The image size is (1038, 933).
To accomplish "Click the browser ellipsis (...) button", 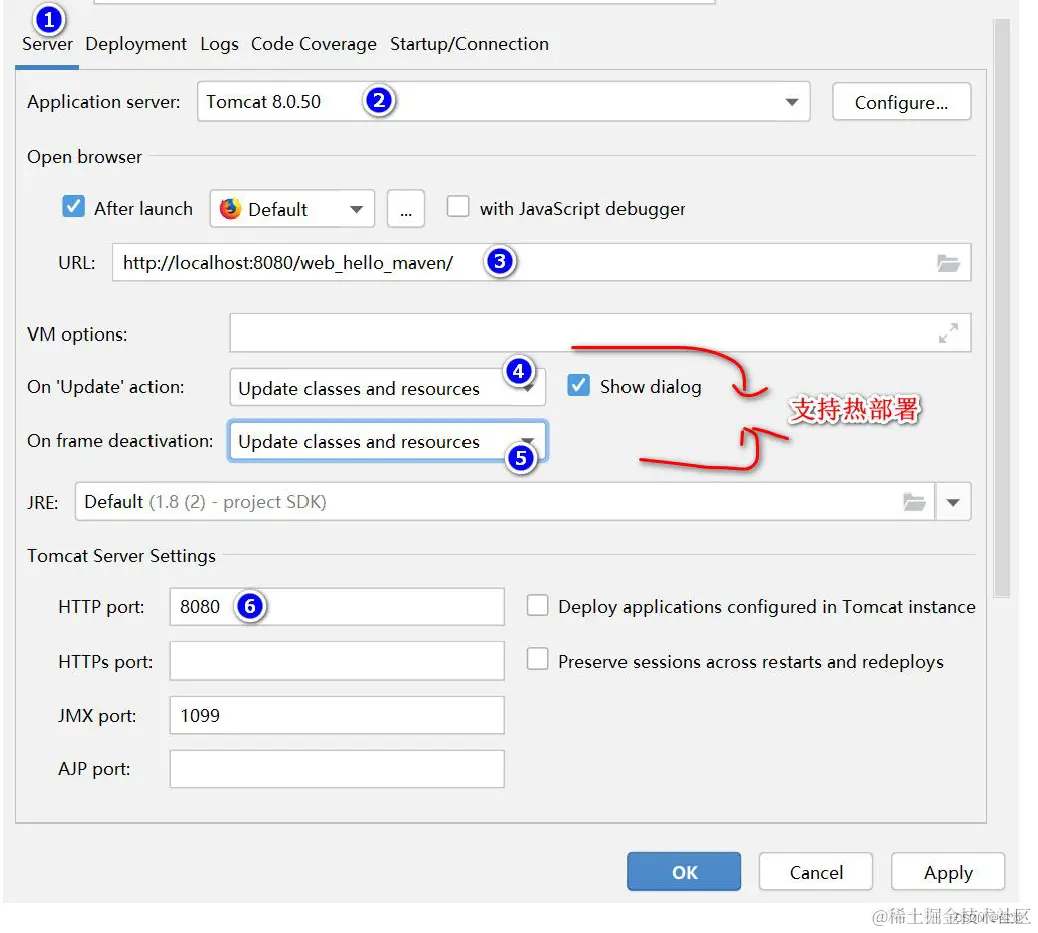I will [406, 209].
